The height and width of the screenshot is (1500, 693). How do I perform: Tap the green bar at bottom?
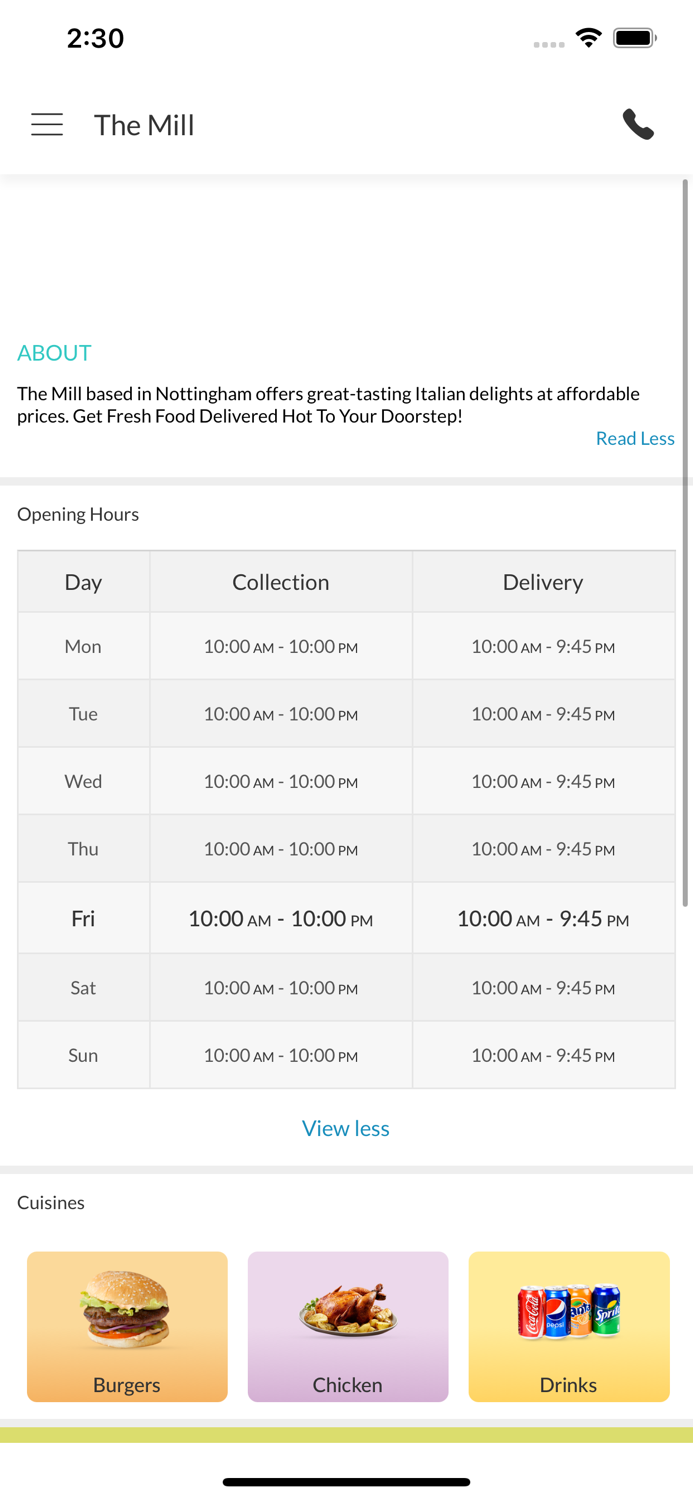pos(346,1435)
